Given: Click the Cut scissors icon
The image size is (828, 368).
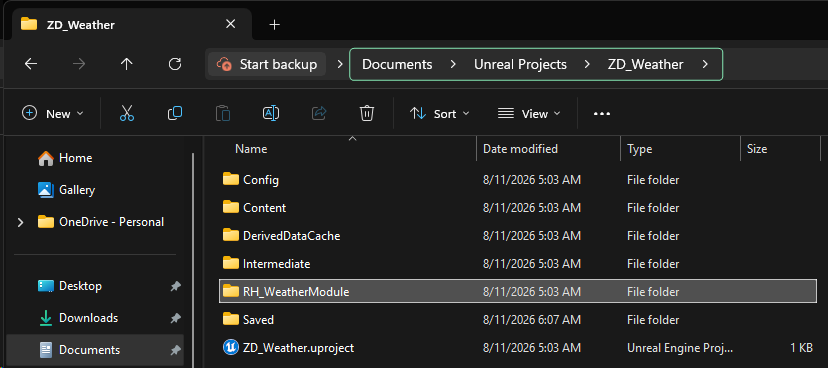Looking at the screenshot, I should coord(127,113).
